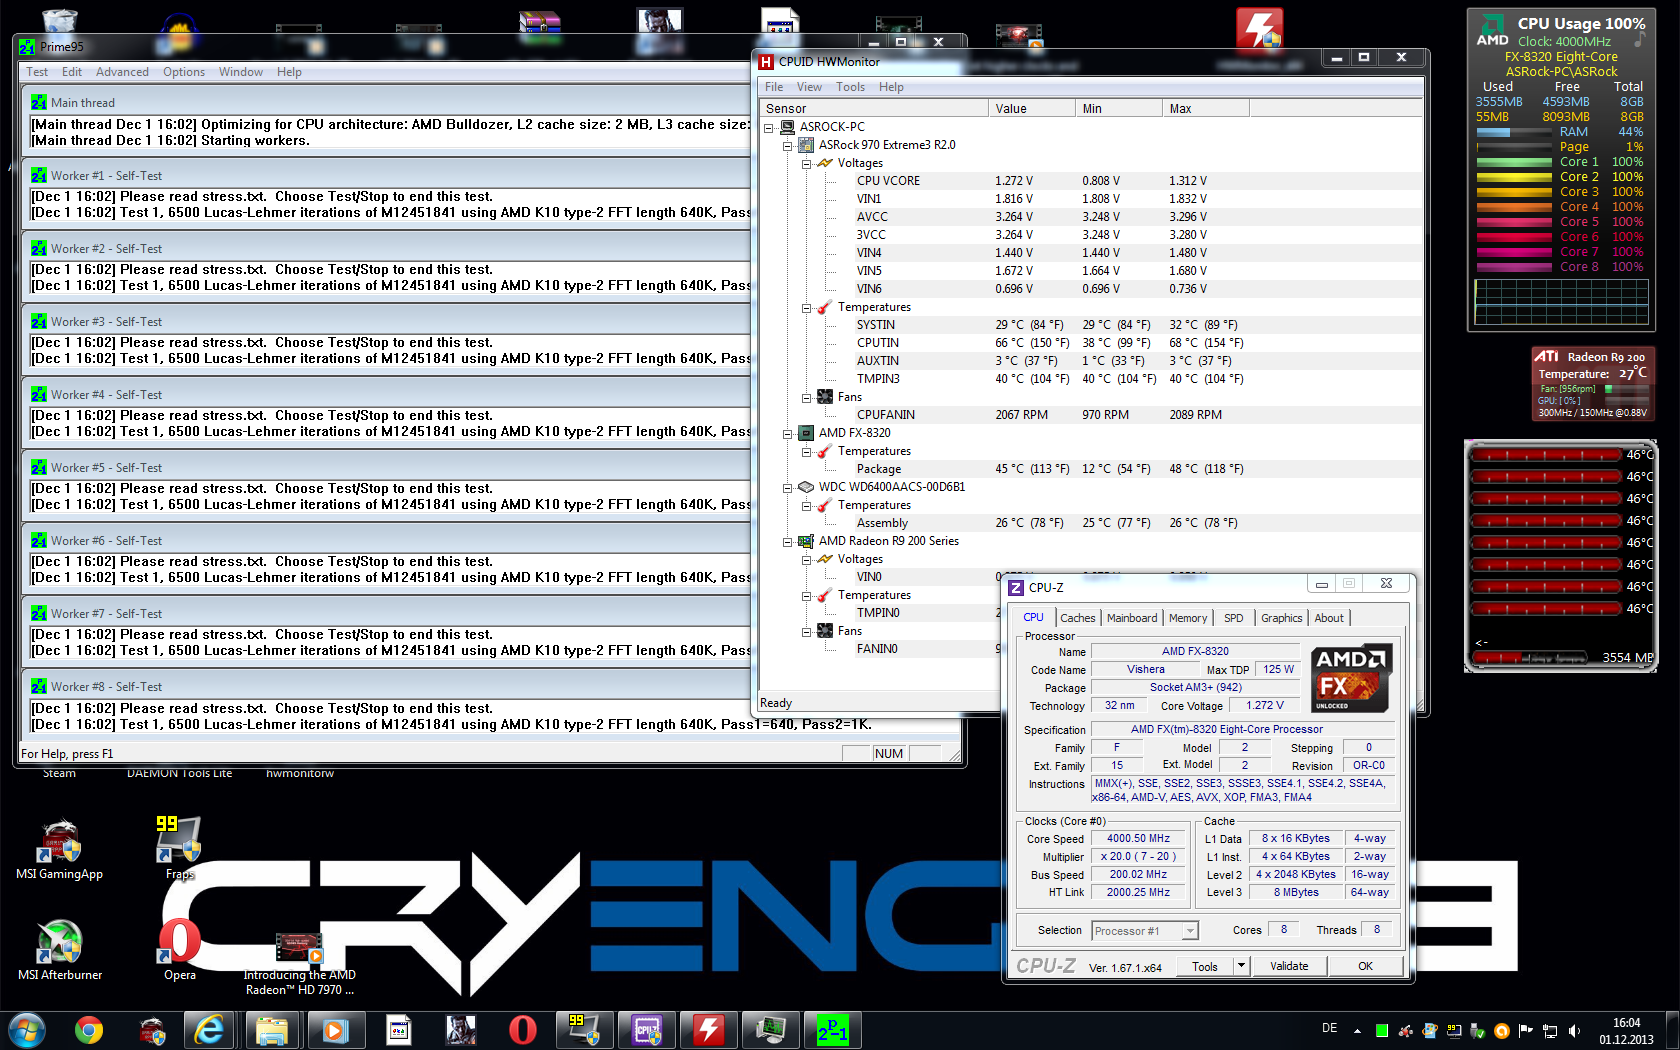This screenshot has height=1050, width=1680.
Task: Collapse Temperatures node above Package
Action: tap(806, 451)
